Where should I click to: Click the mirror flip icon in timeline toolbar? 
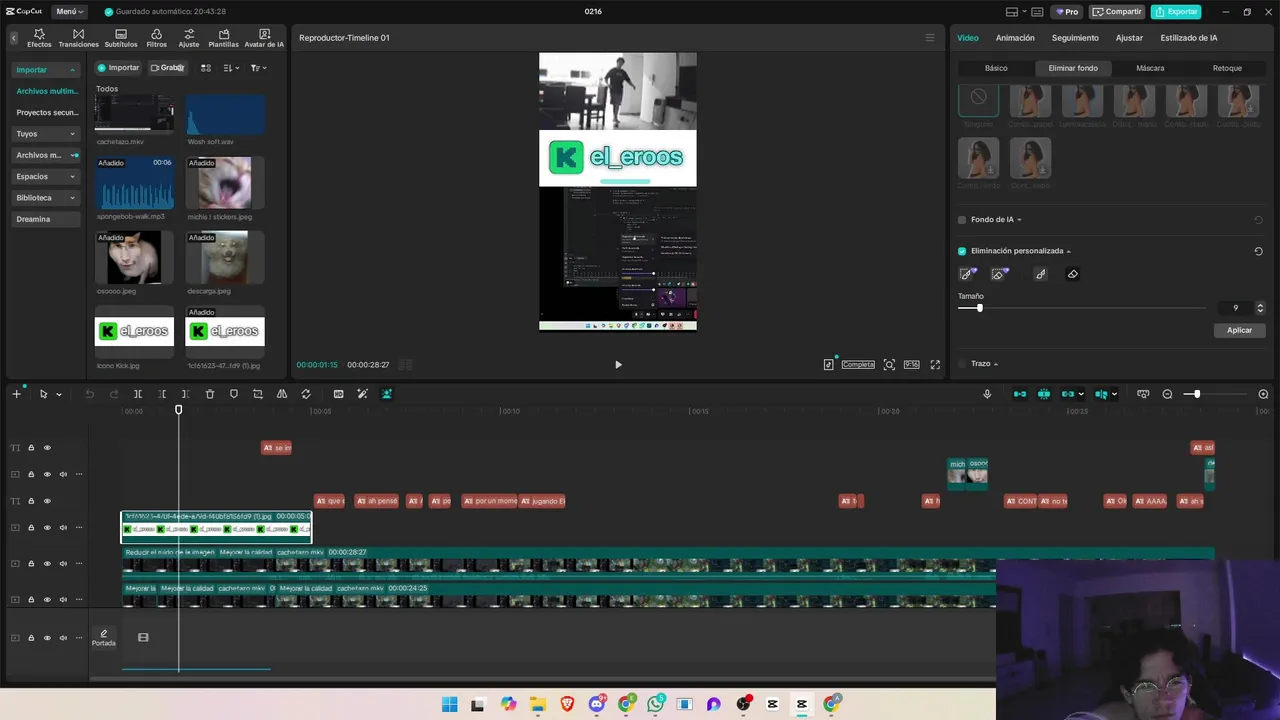coord(282,394)
